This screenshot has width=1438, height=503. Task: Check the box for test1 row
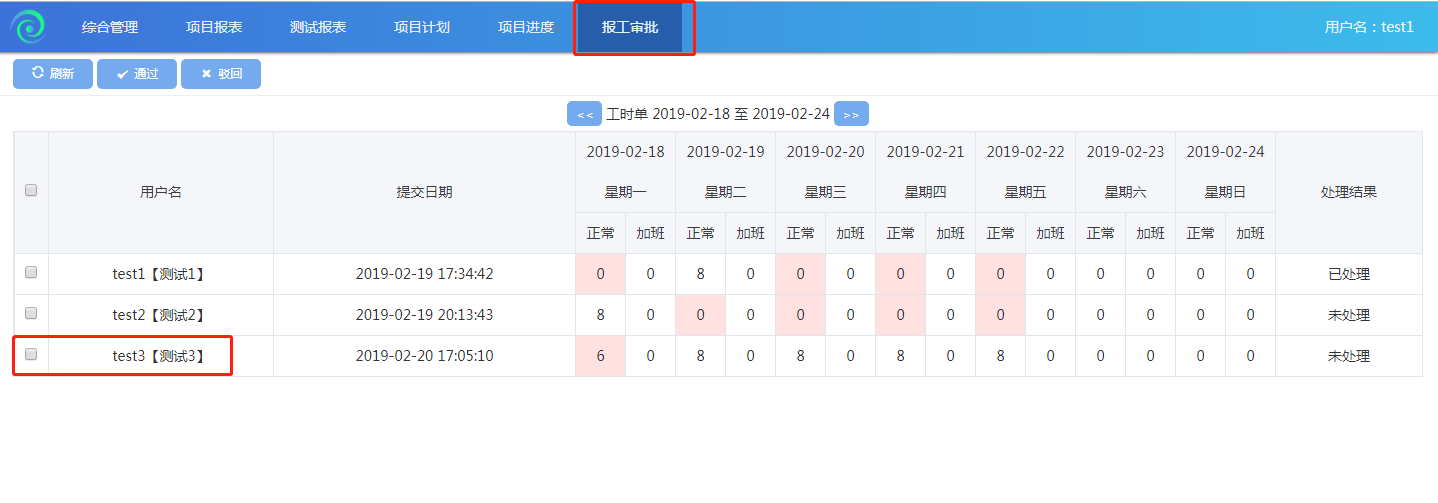[31, 272]
